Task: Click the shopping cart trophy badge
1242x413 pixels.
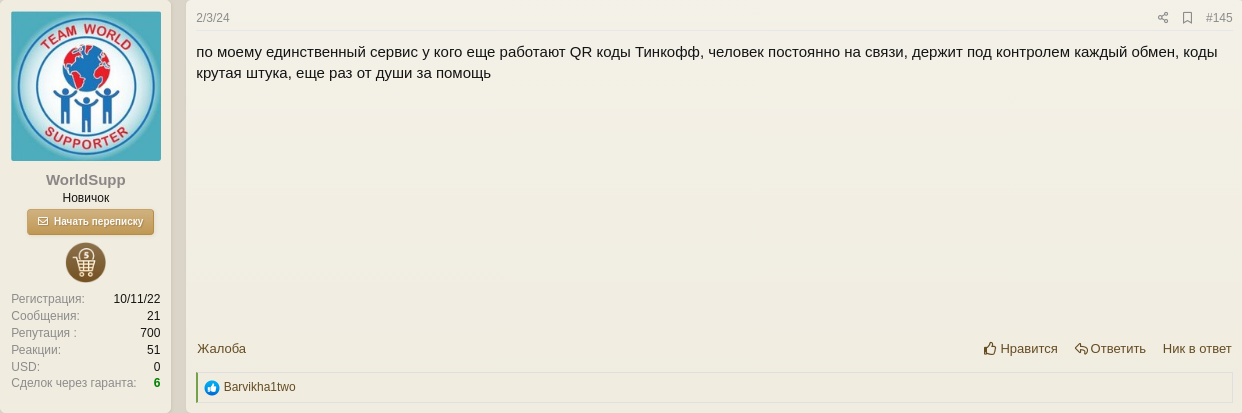Action: coord(86,263)
